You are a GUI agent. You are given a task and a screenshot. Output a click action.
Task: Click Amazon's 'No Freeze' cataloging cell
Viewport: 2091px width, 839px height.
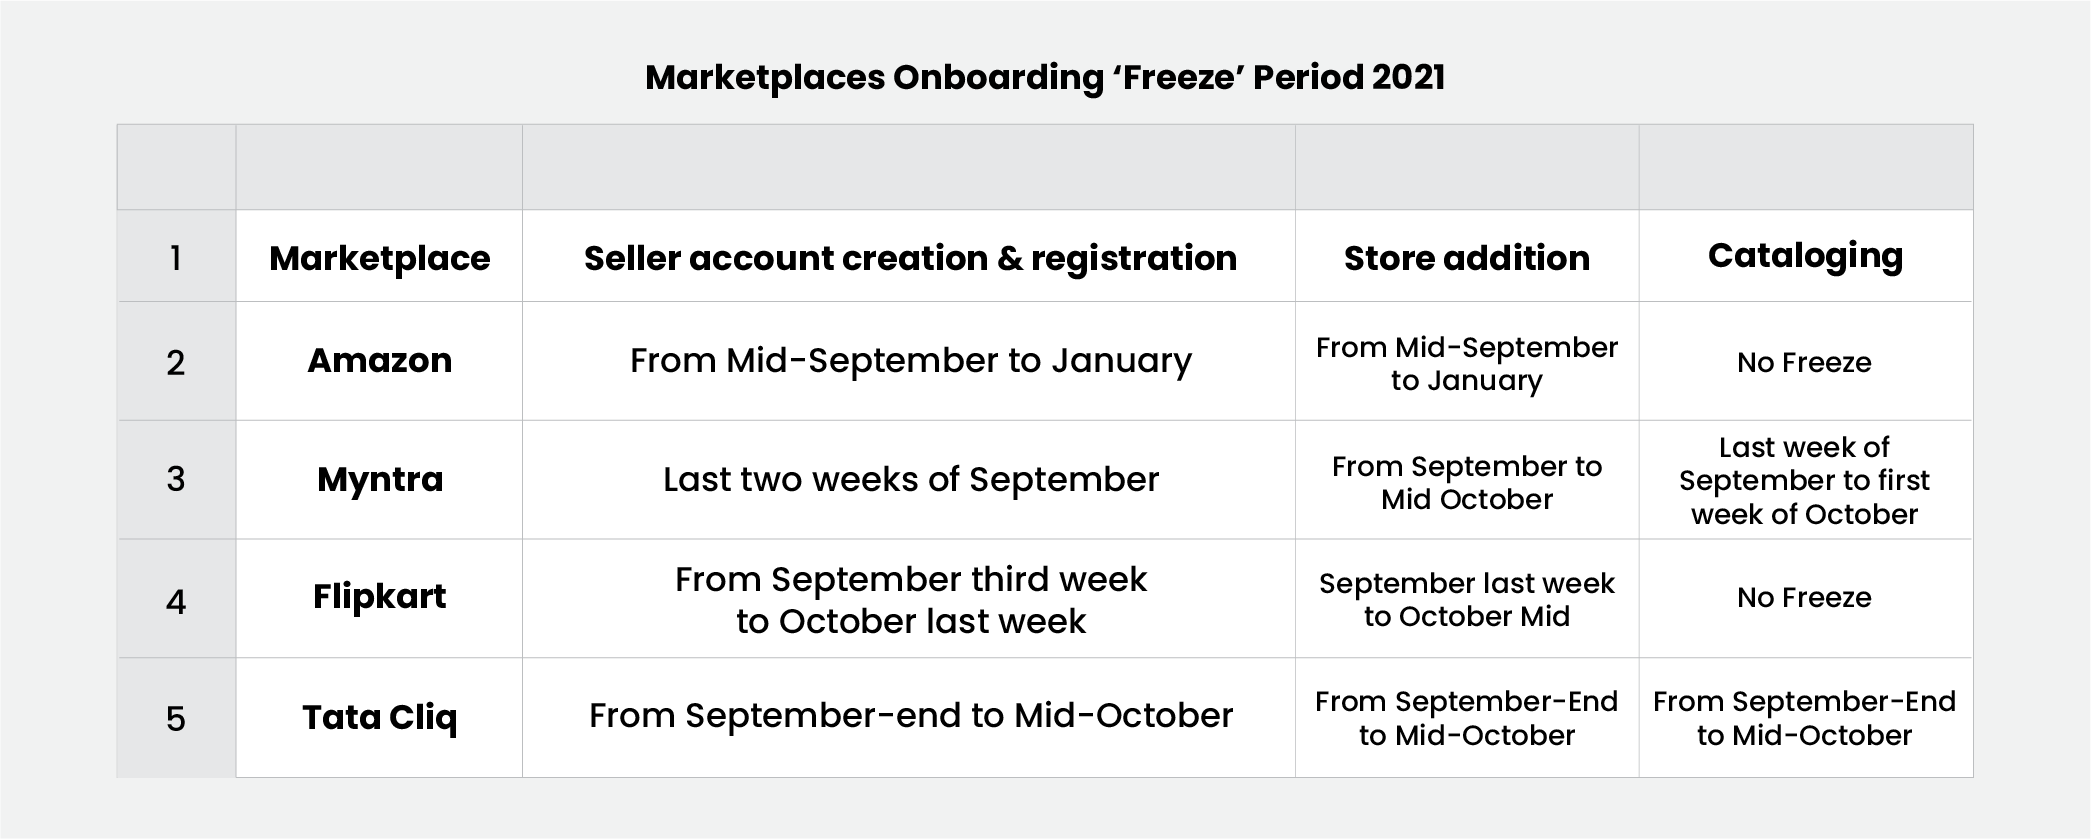point(1806,361)
